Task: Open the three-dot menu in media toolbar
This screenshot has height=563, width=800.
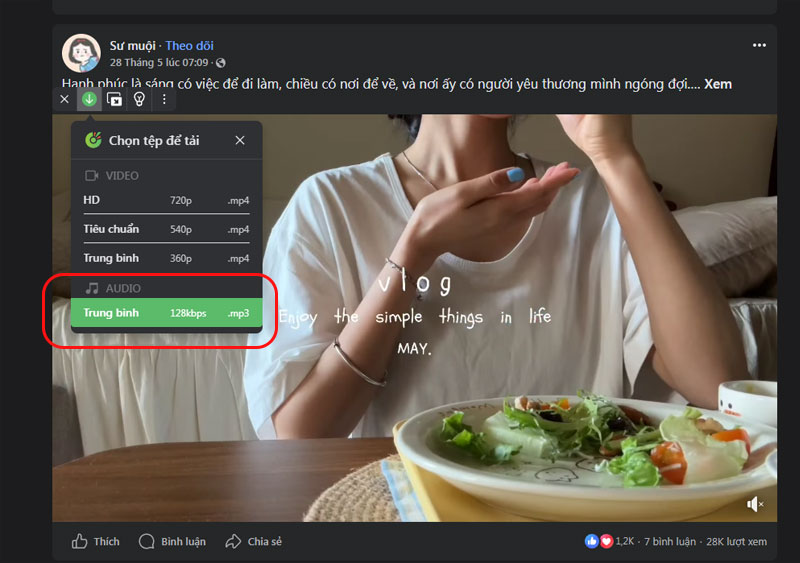Action: (164, 99)
